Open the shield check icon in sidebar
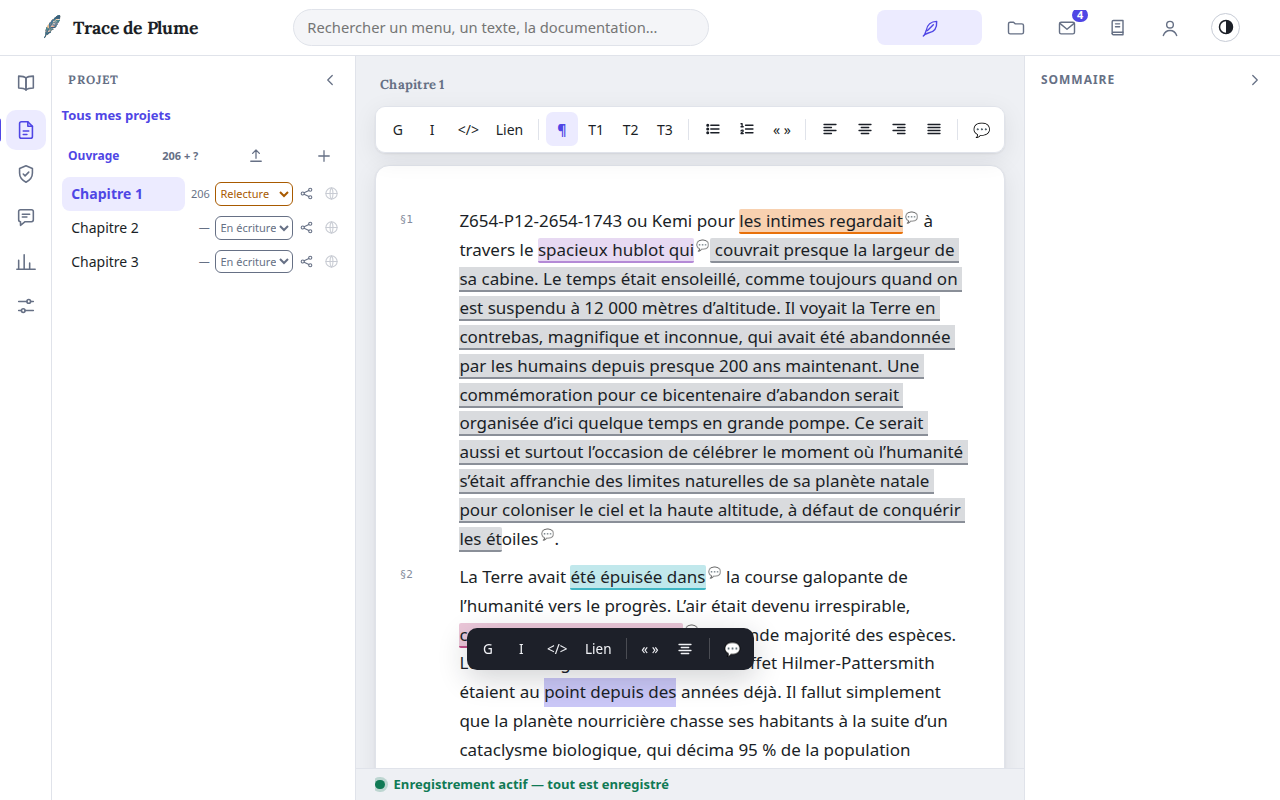Image resolution: width=1280 pixels, height=800 pixels. pos(26,174)
